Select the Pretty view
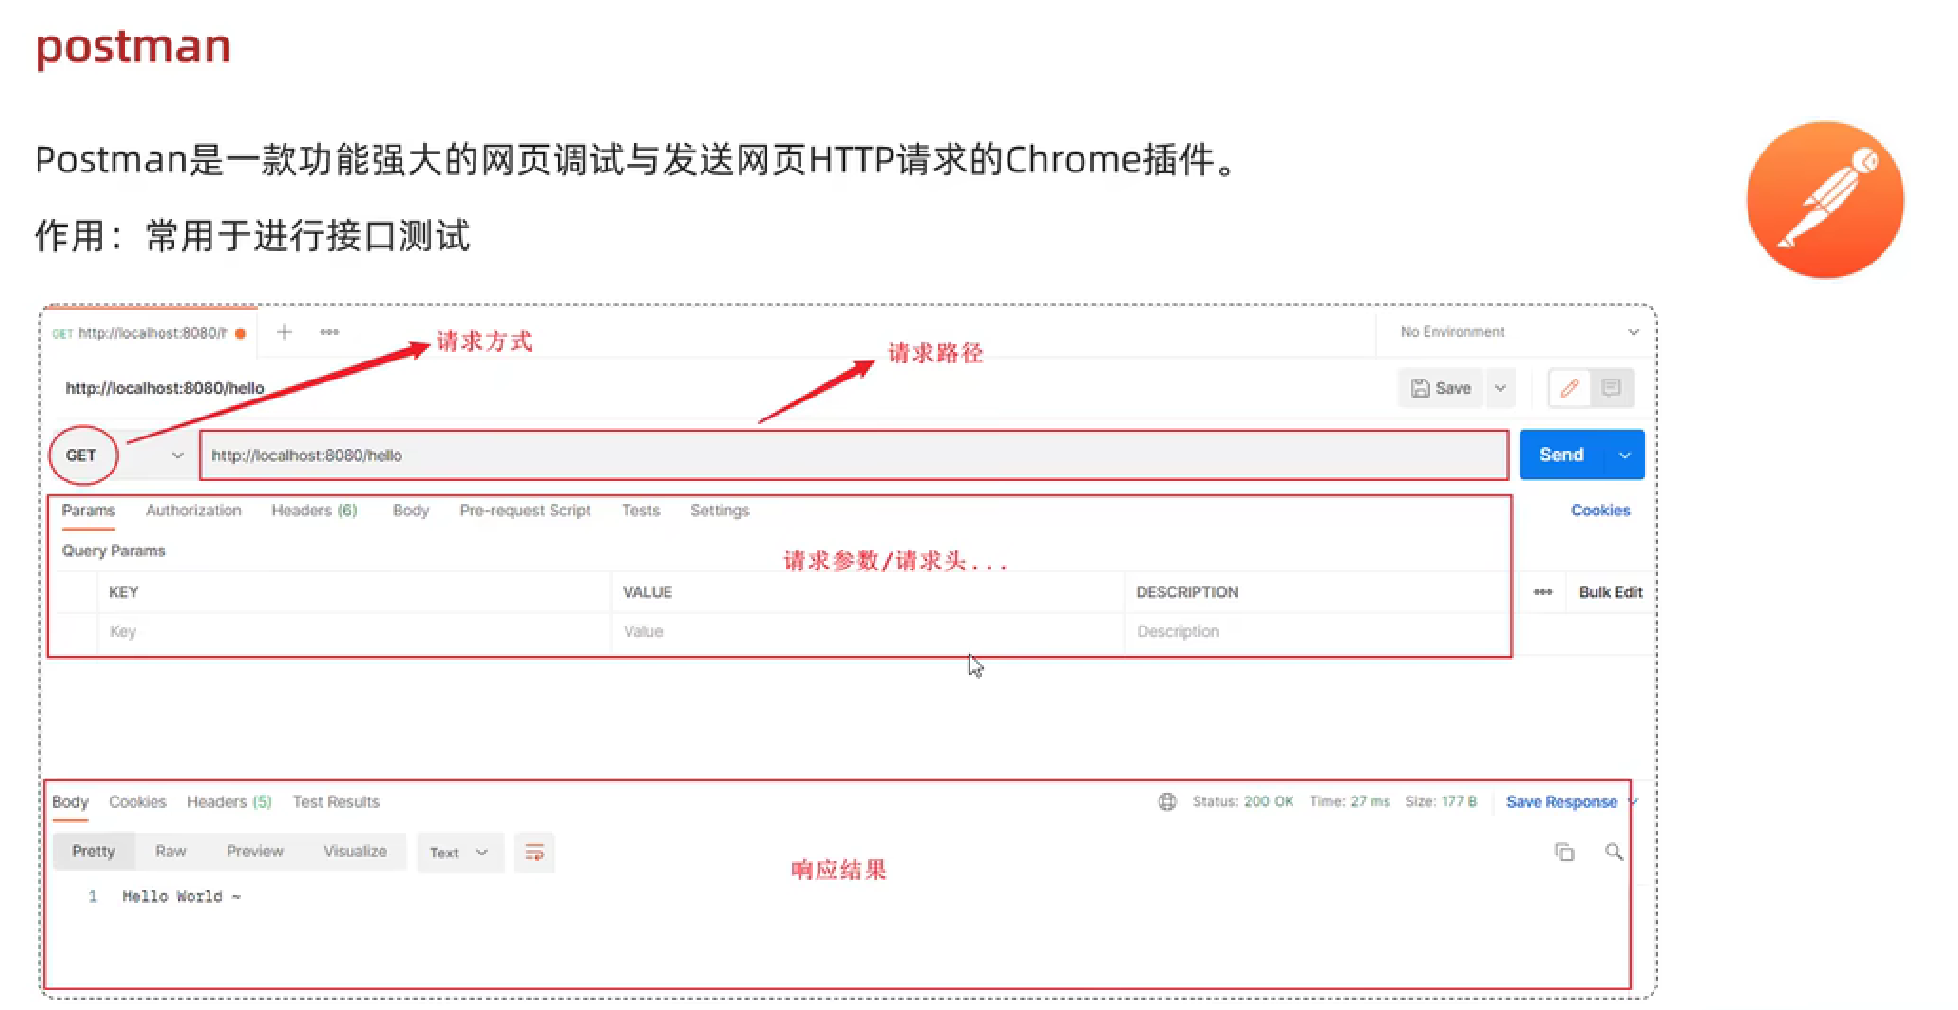Screen dimensions: 1958x1010 coord(93,851)
